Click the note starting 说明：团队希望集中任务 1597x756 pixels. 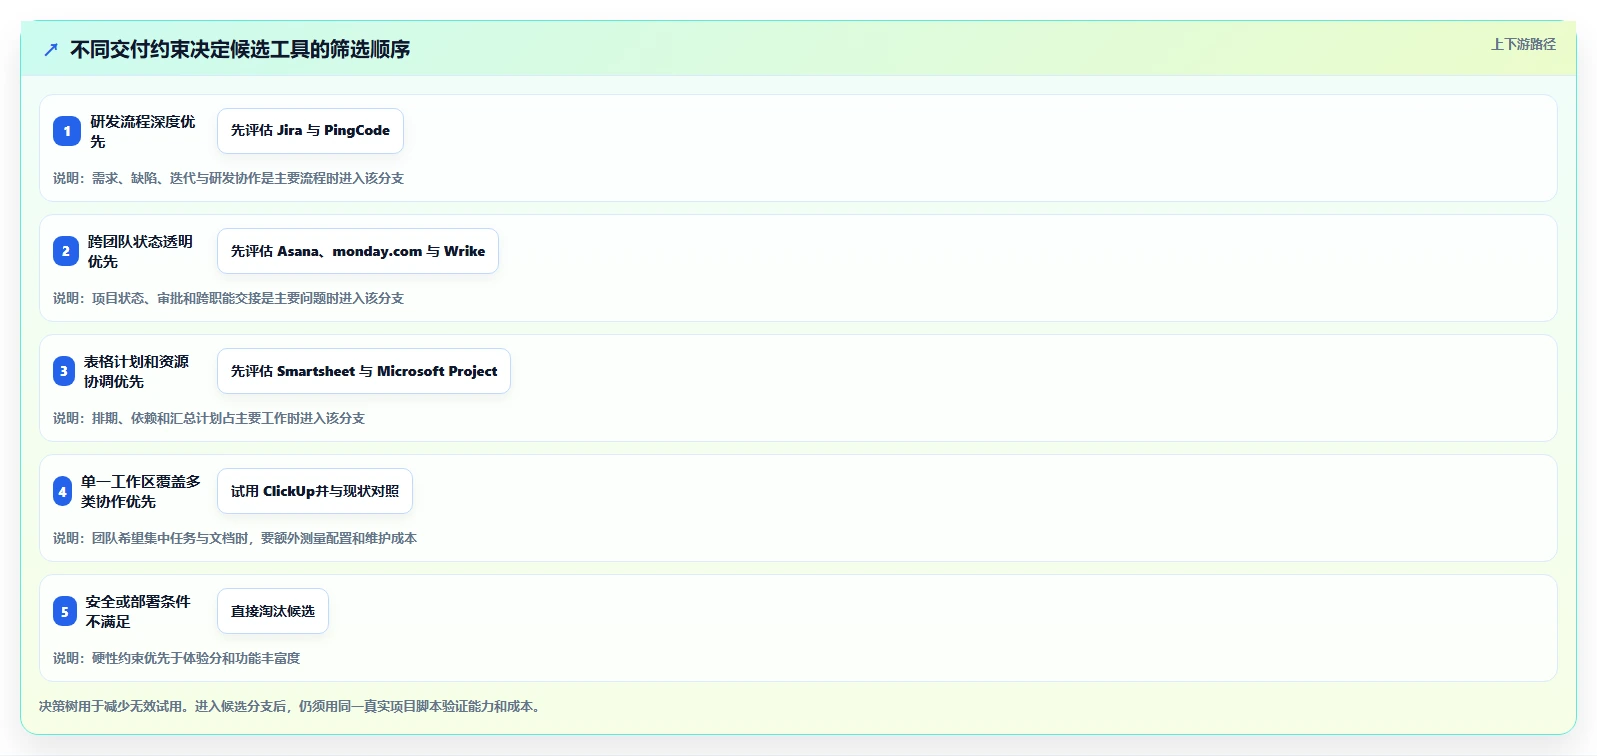(x=235, y=538)
